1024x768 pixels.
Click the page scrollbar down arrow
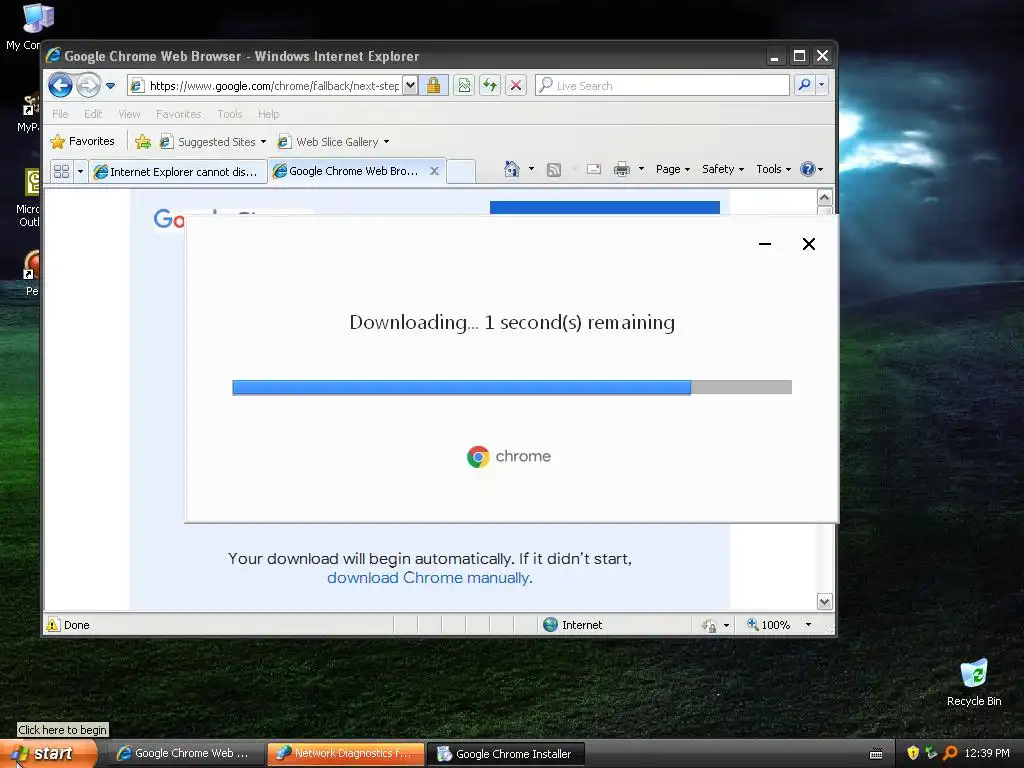[x=825, y=601]
